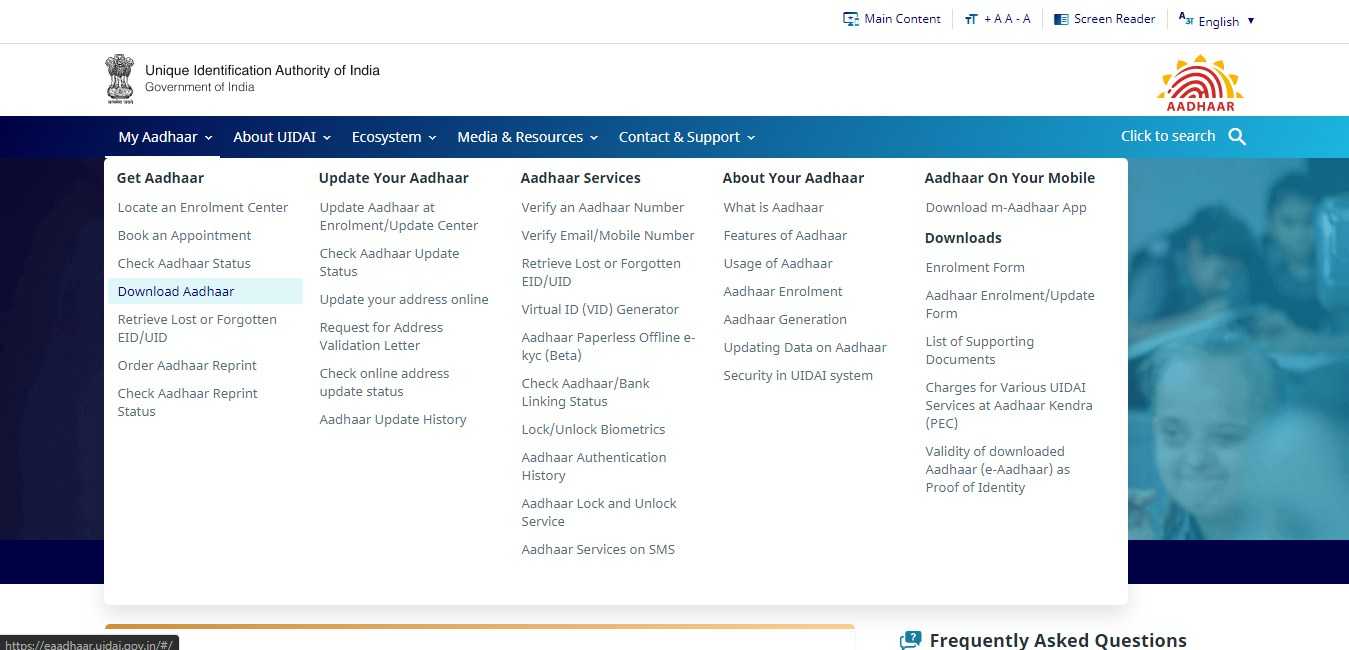Viewport: 1349px width, 650px height.
Task: Open List of Supporting Documents
Action: click(980, 350)
